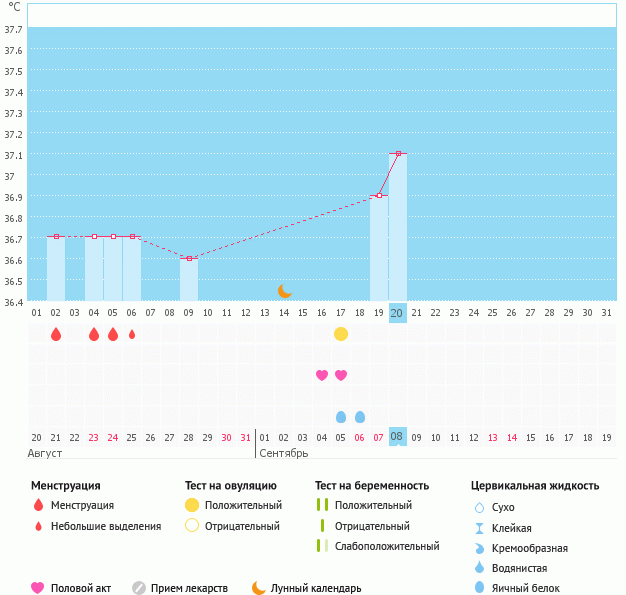Screen dimensions: 626x595
Task: Click the highlighted date 08 in the calendar row
Action: (397, 437)
